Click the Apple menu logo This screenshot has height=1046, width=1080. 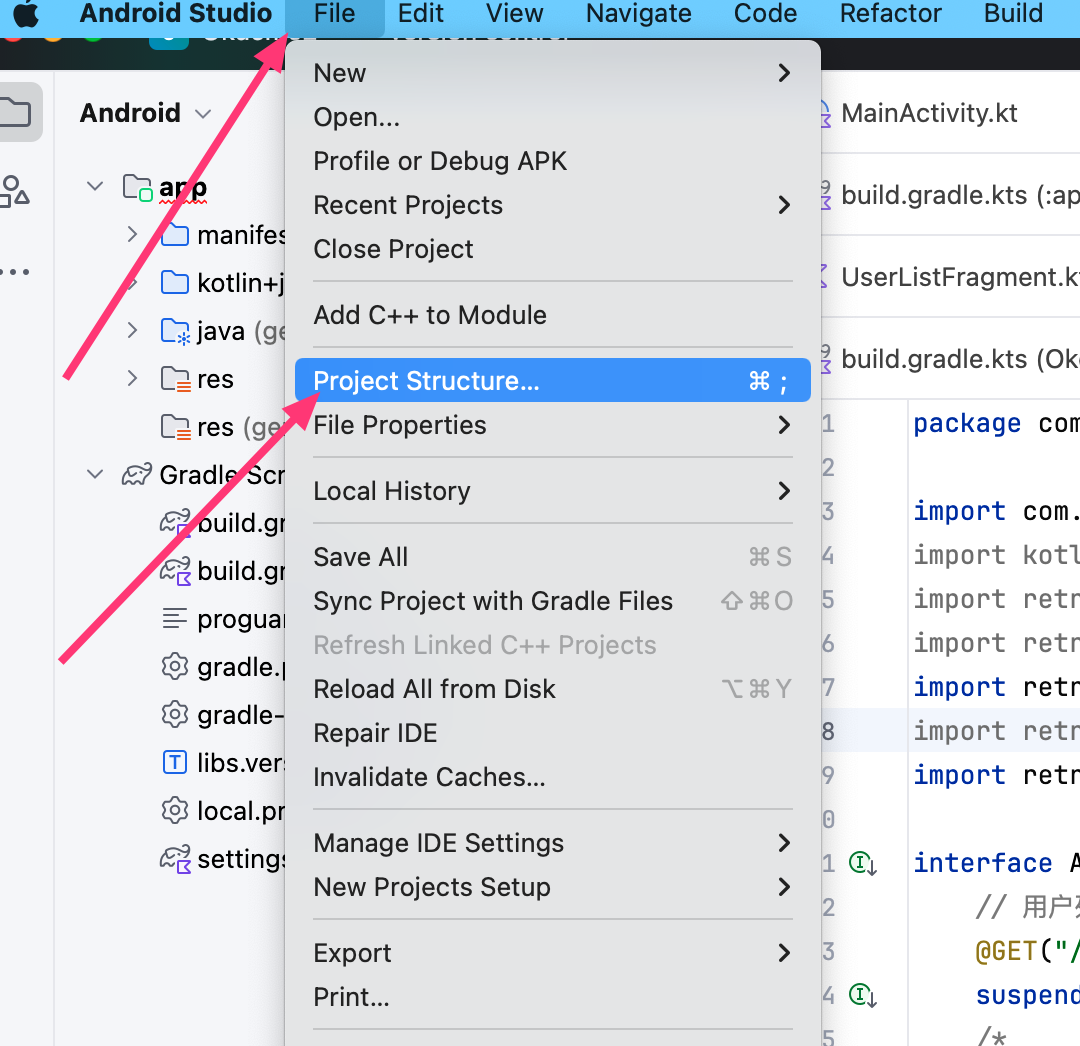click(26, 14)
